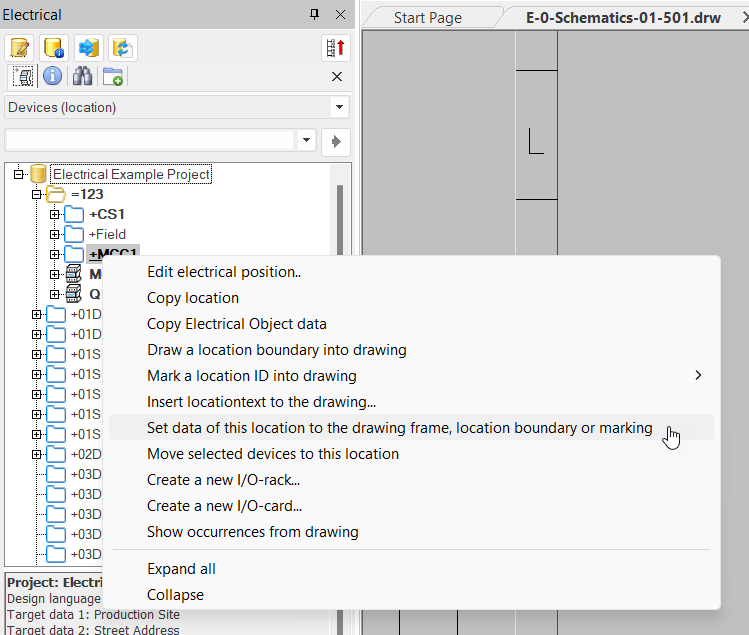Viewport: 749px width, 635px height.
Task: Select the Electrical Example Project label
Action: pos(131,174)
